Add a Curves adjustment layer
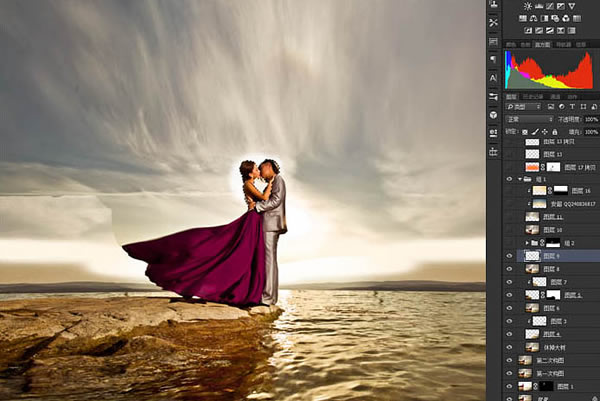Screen dimensions: 600x401 point(549,6)
